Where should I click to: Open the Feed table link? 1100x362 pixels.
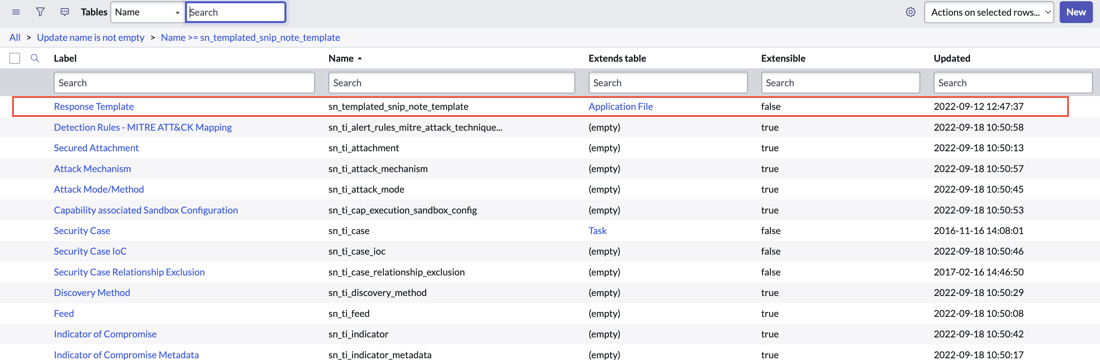click(64, 314)
